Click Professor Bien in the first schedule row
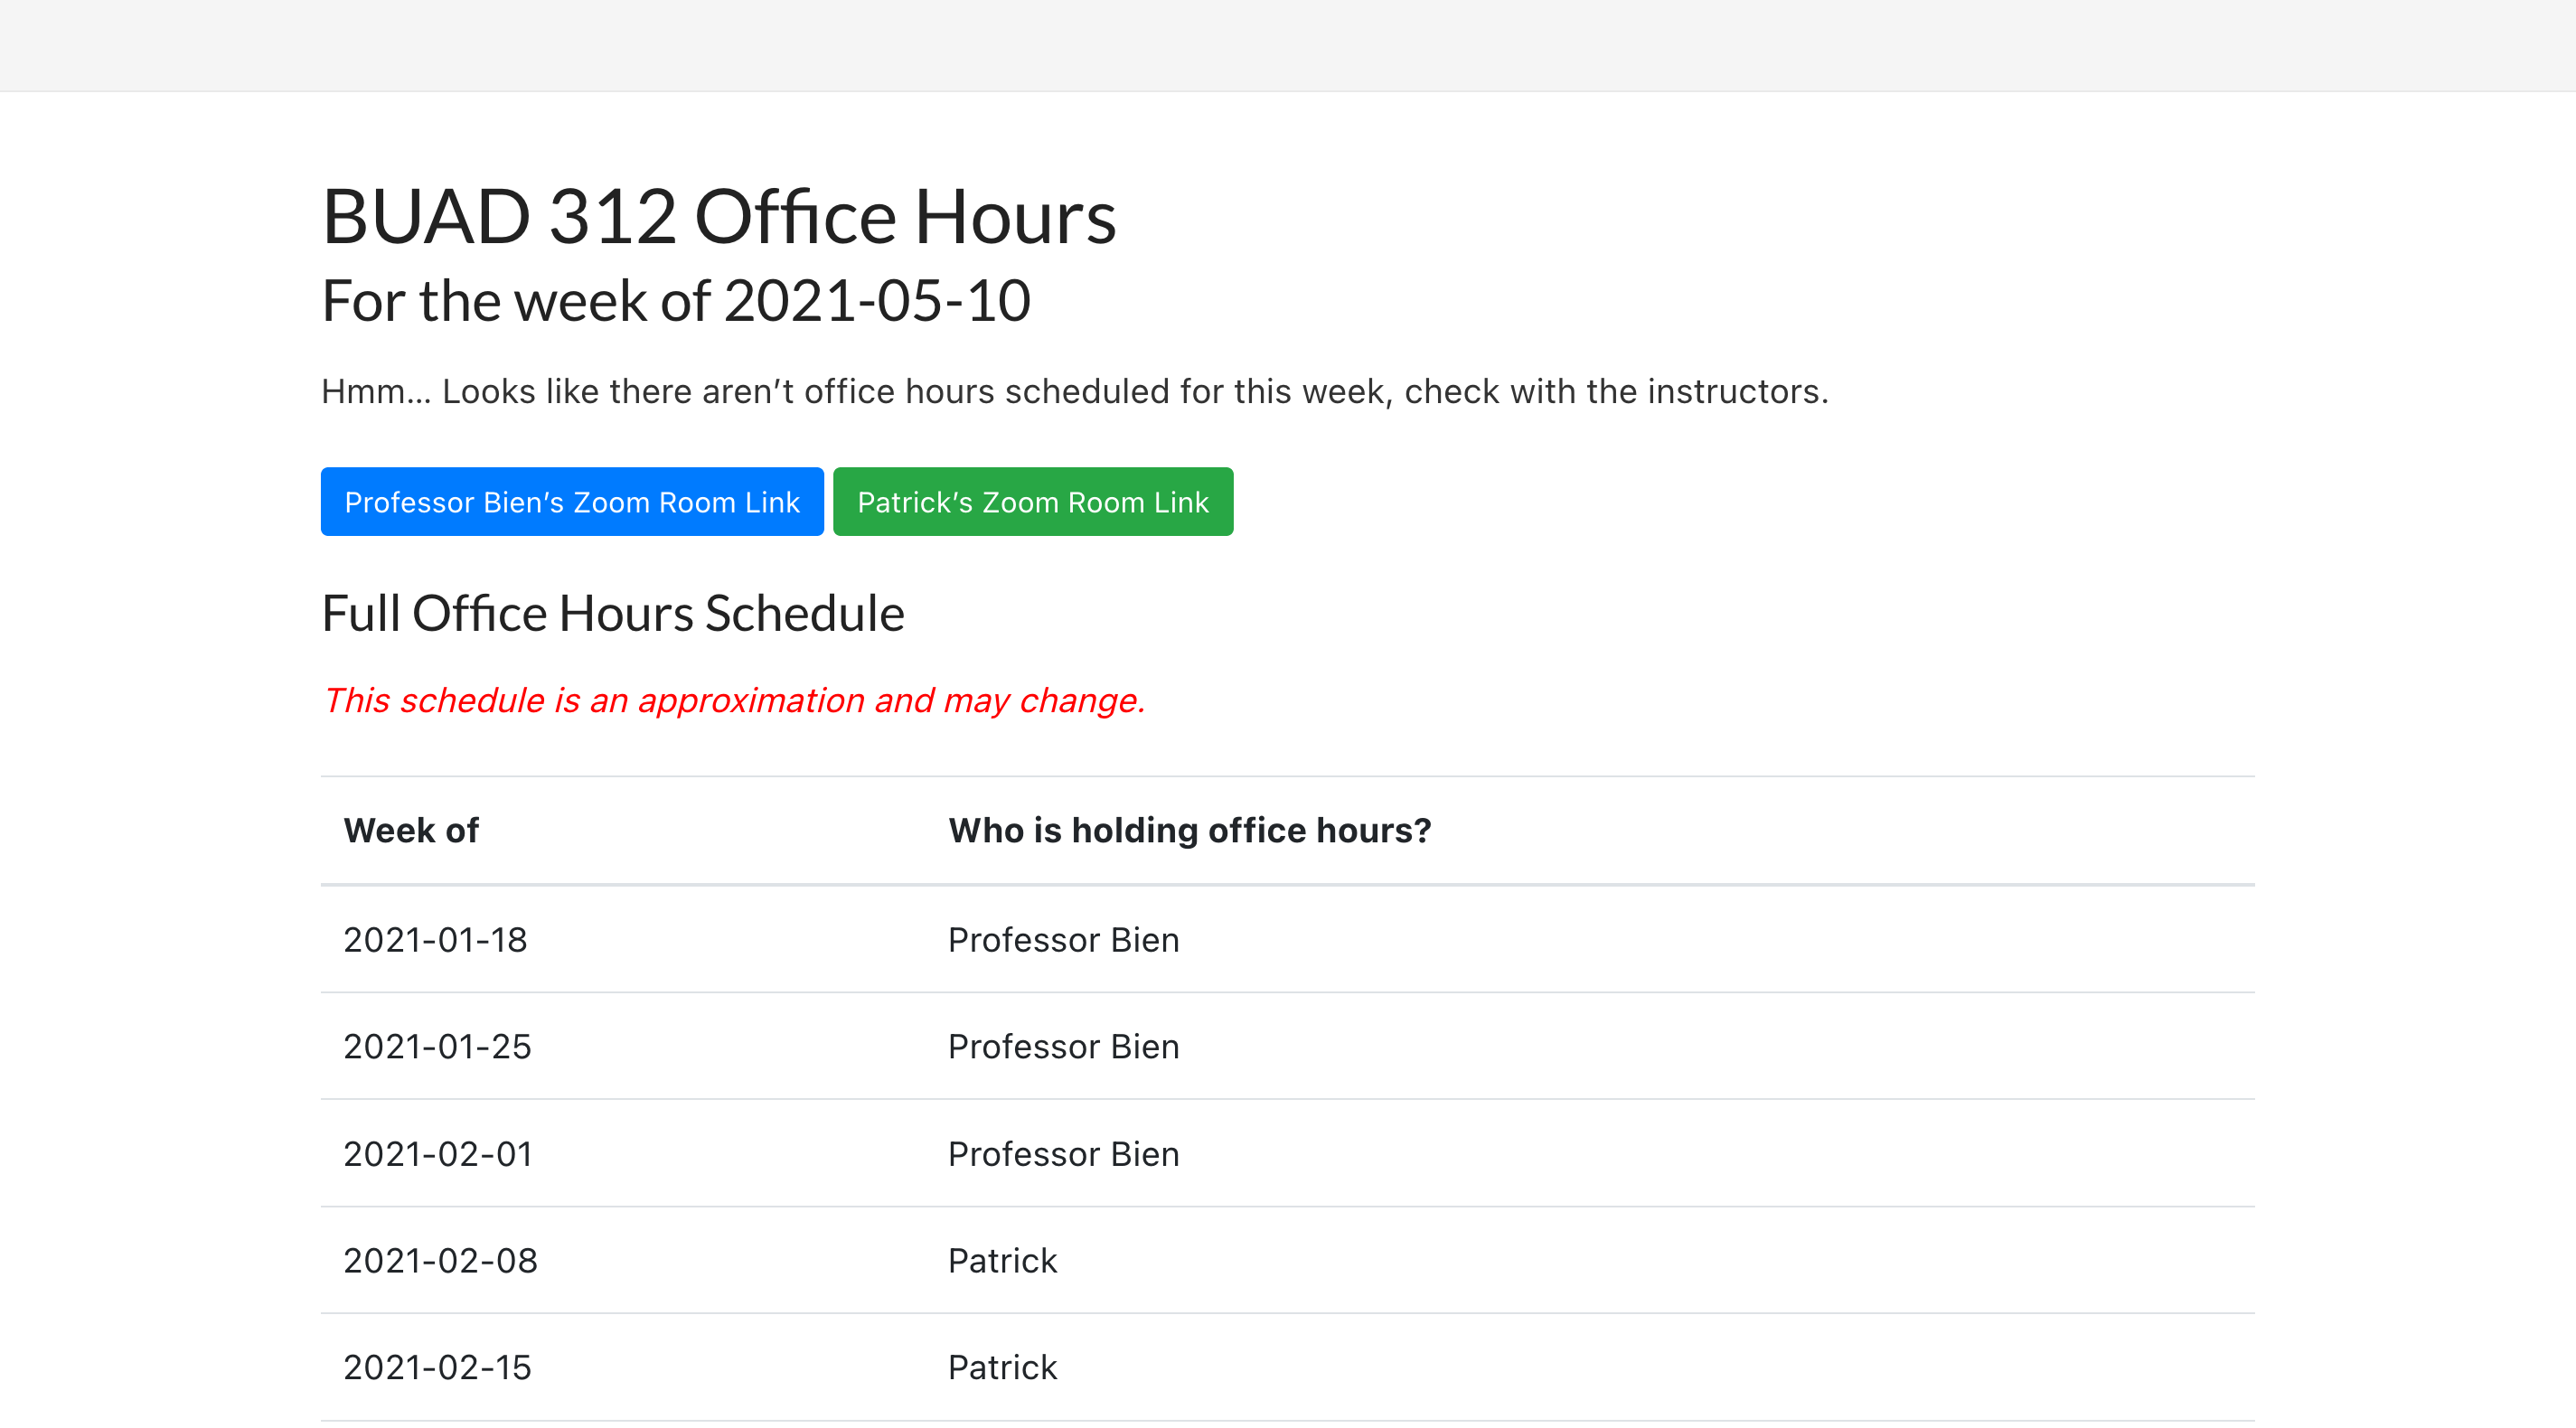Screen dimensions: 2576x1428 pyautogui.click(x=1063, y=939)
